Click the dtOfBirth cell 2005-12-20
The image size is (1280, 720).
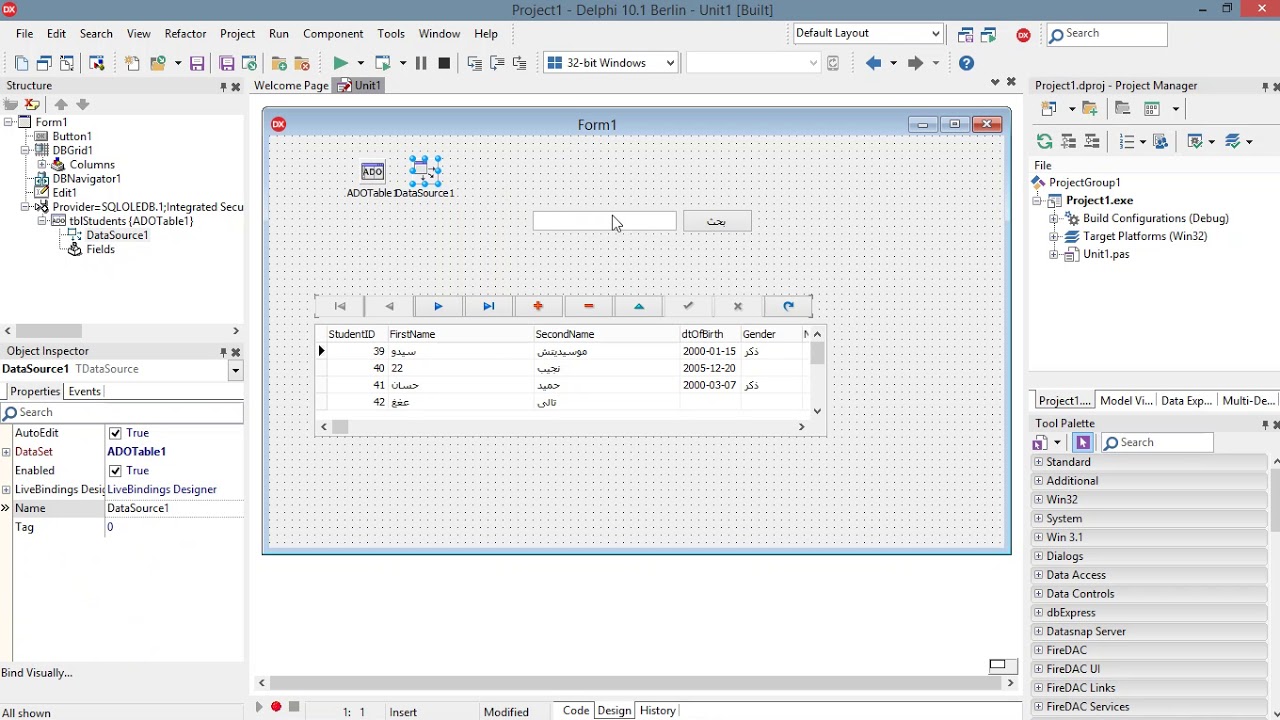(x=709, y=368)
